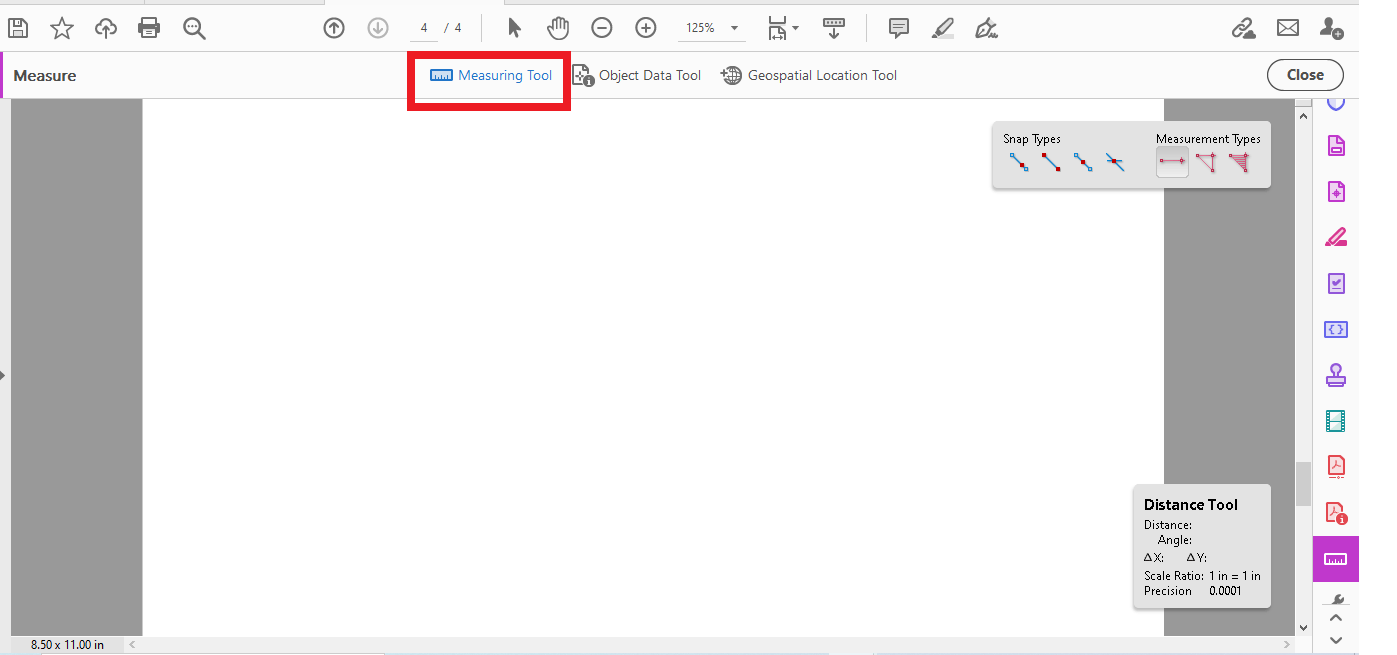The width and height of the screenshot is (1397, 655).
Task: Expand the left navigation pane
Action: tap(5, 375)
